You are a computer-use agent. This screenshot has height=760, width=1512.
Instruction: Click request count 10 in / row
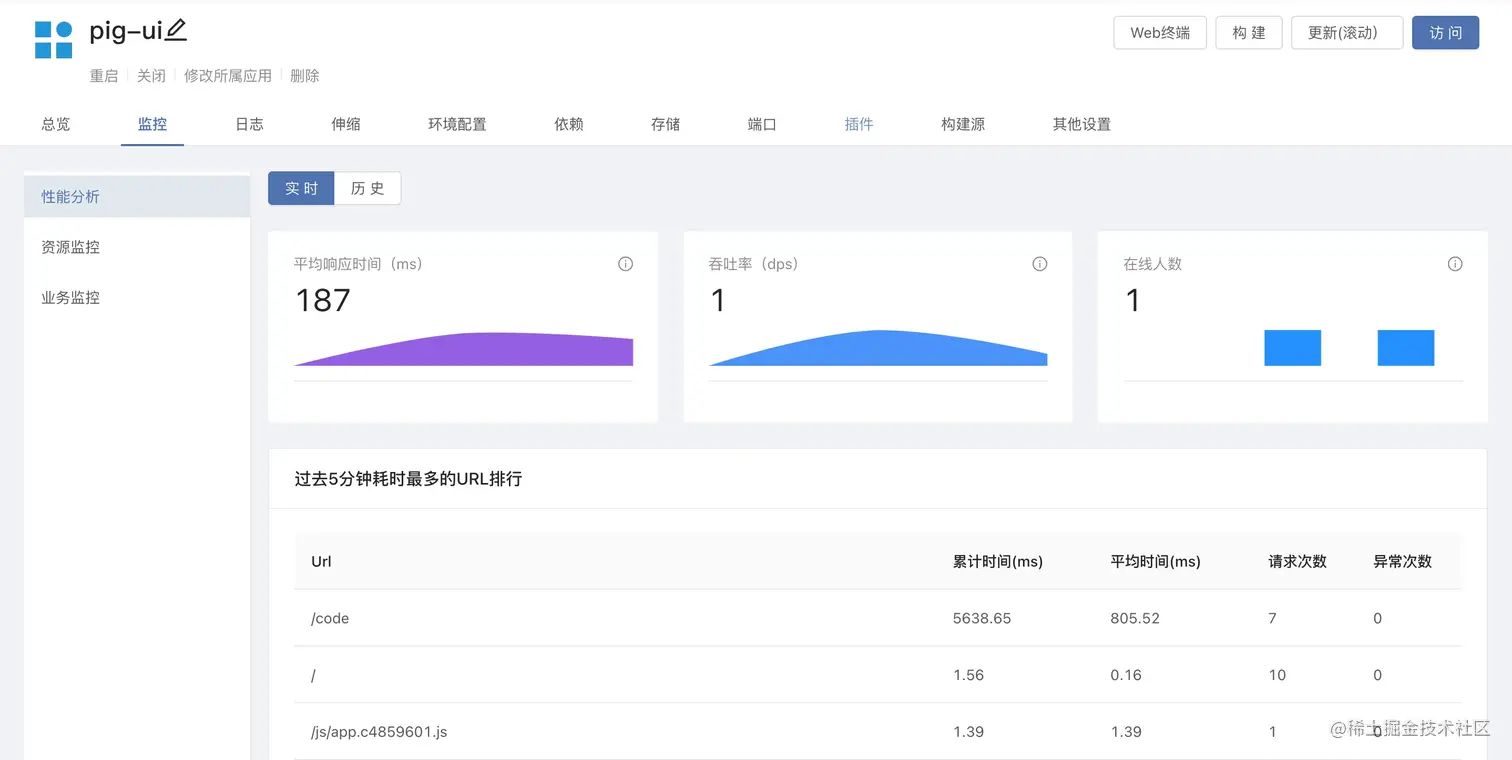click(1277, 675)
